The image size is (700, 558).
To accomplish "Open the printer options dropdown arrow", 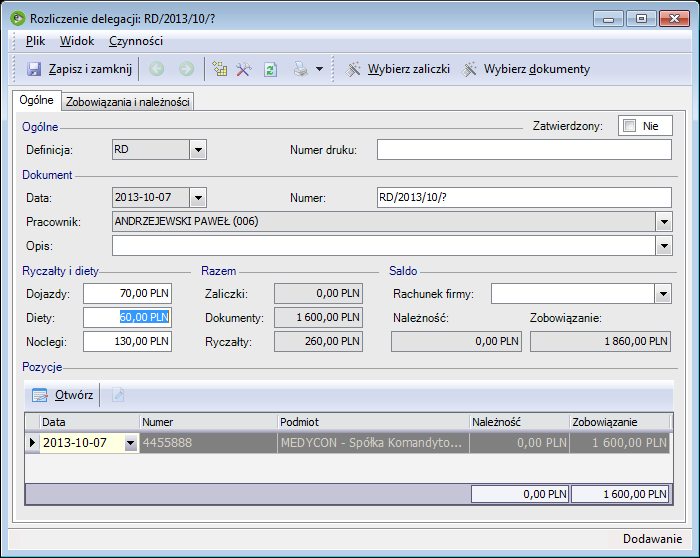I will coord(320,69).
